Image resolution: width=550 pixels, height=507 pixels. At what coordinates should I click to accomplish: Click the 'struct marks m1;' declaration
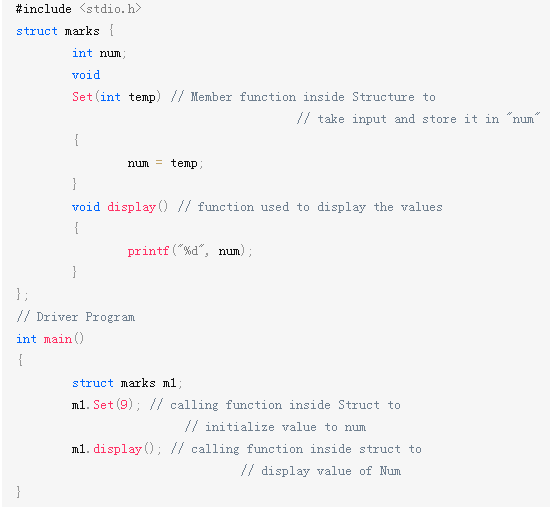(x=127, y=383)
